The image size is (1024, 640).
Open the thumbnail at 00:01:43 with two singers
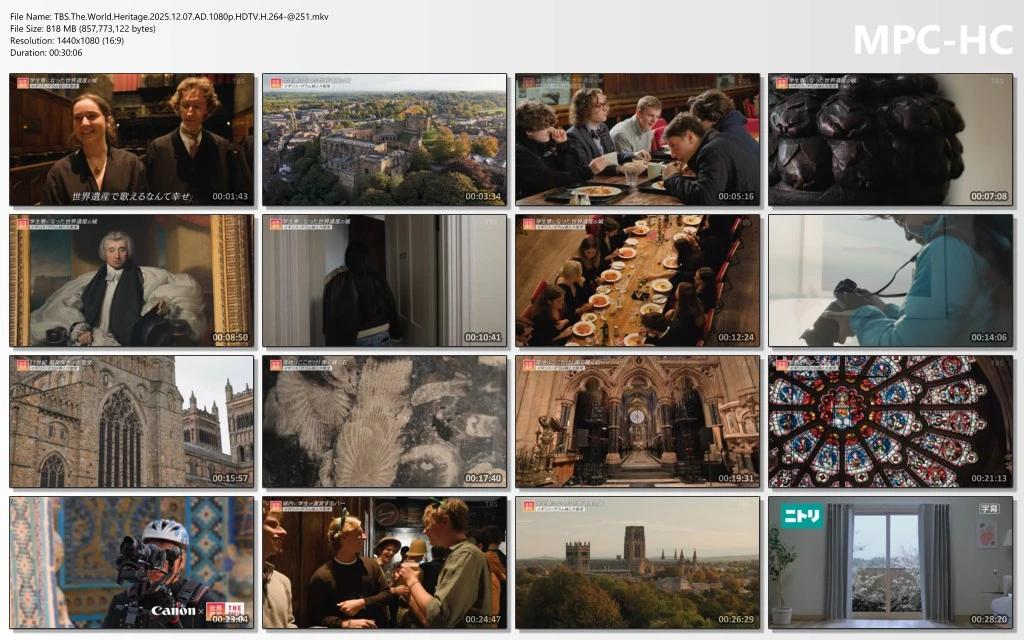pyautogui.click(x=132, y=139)
